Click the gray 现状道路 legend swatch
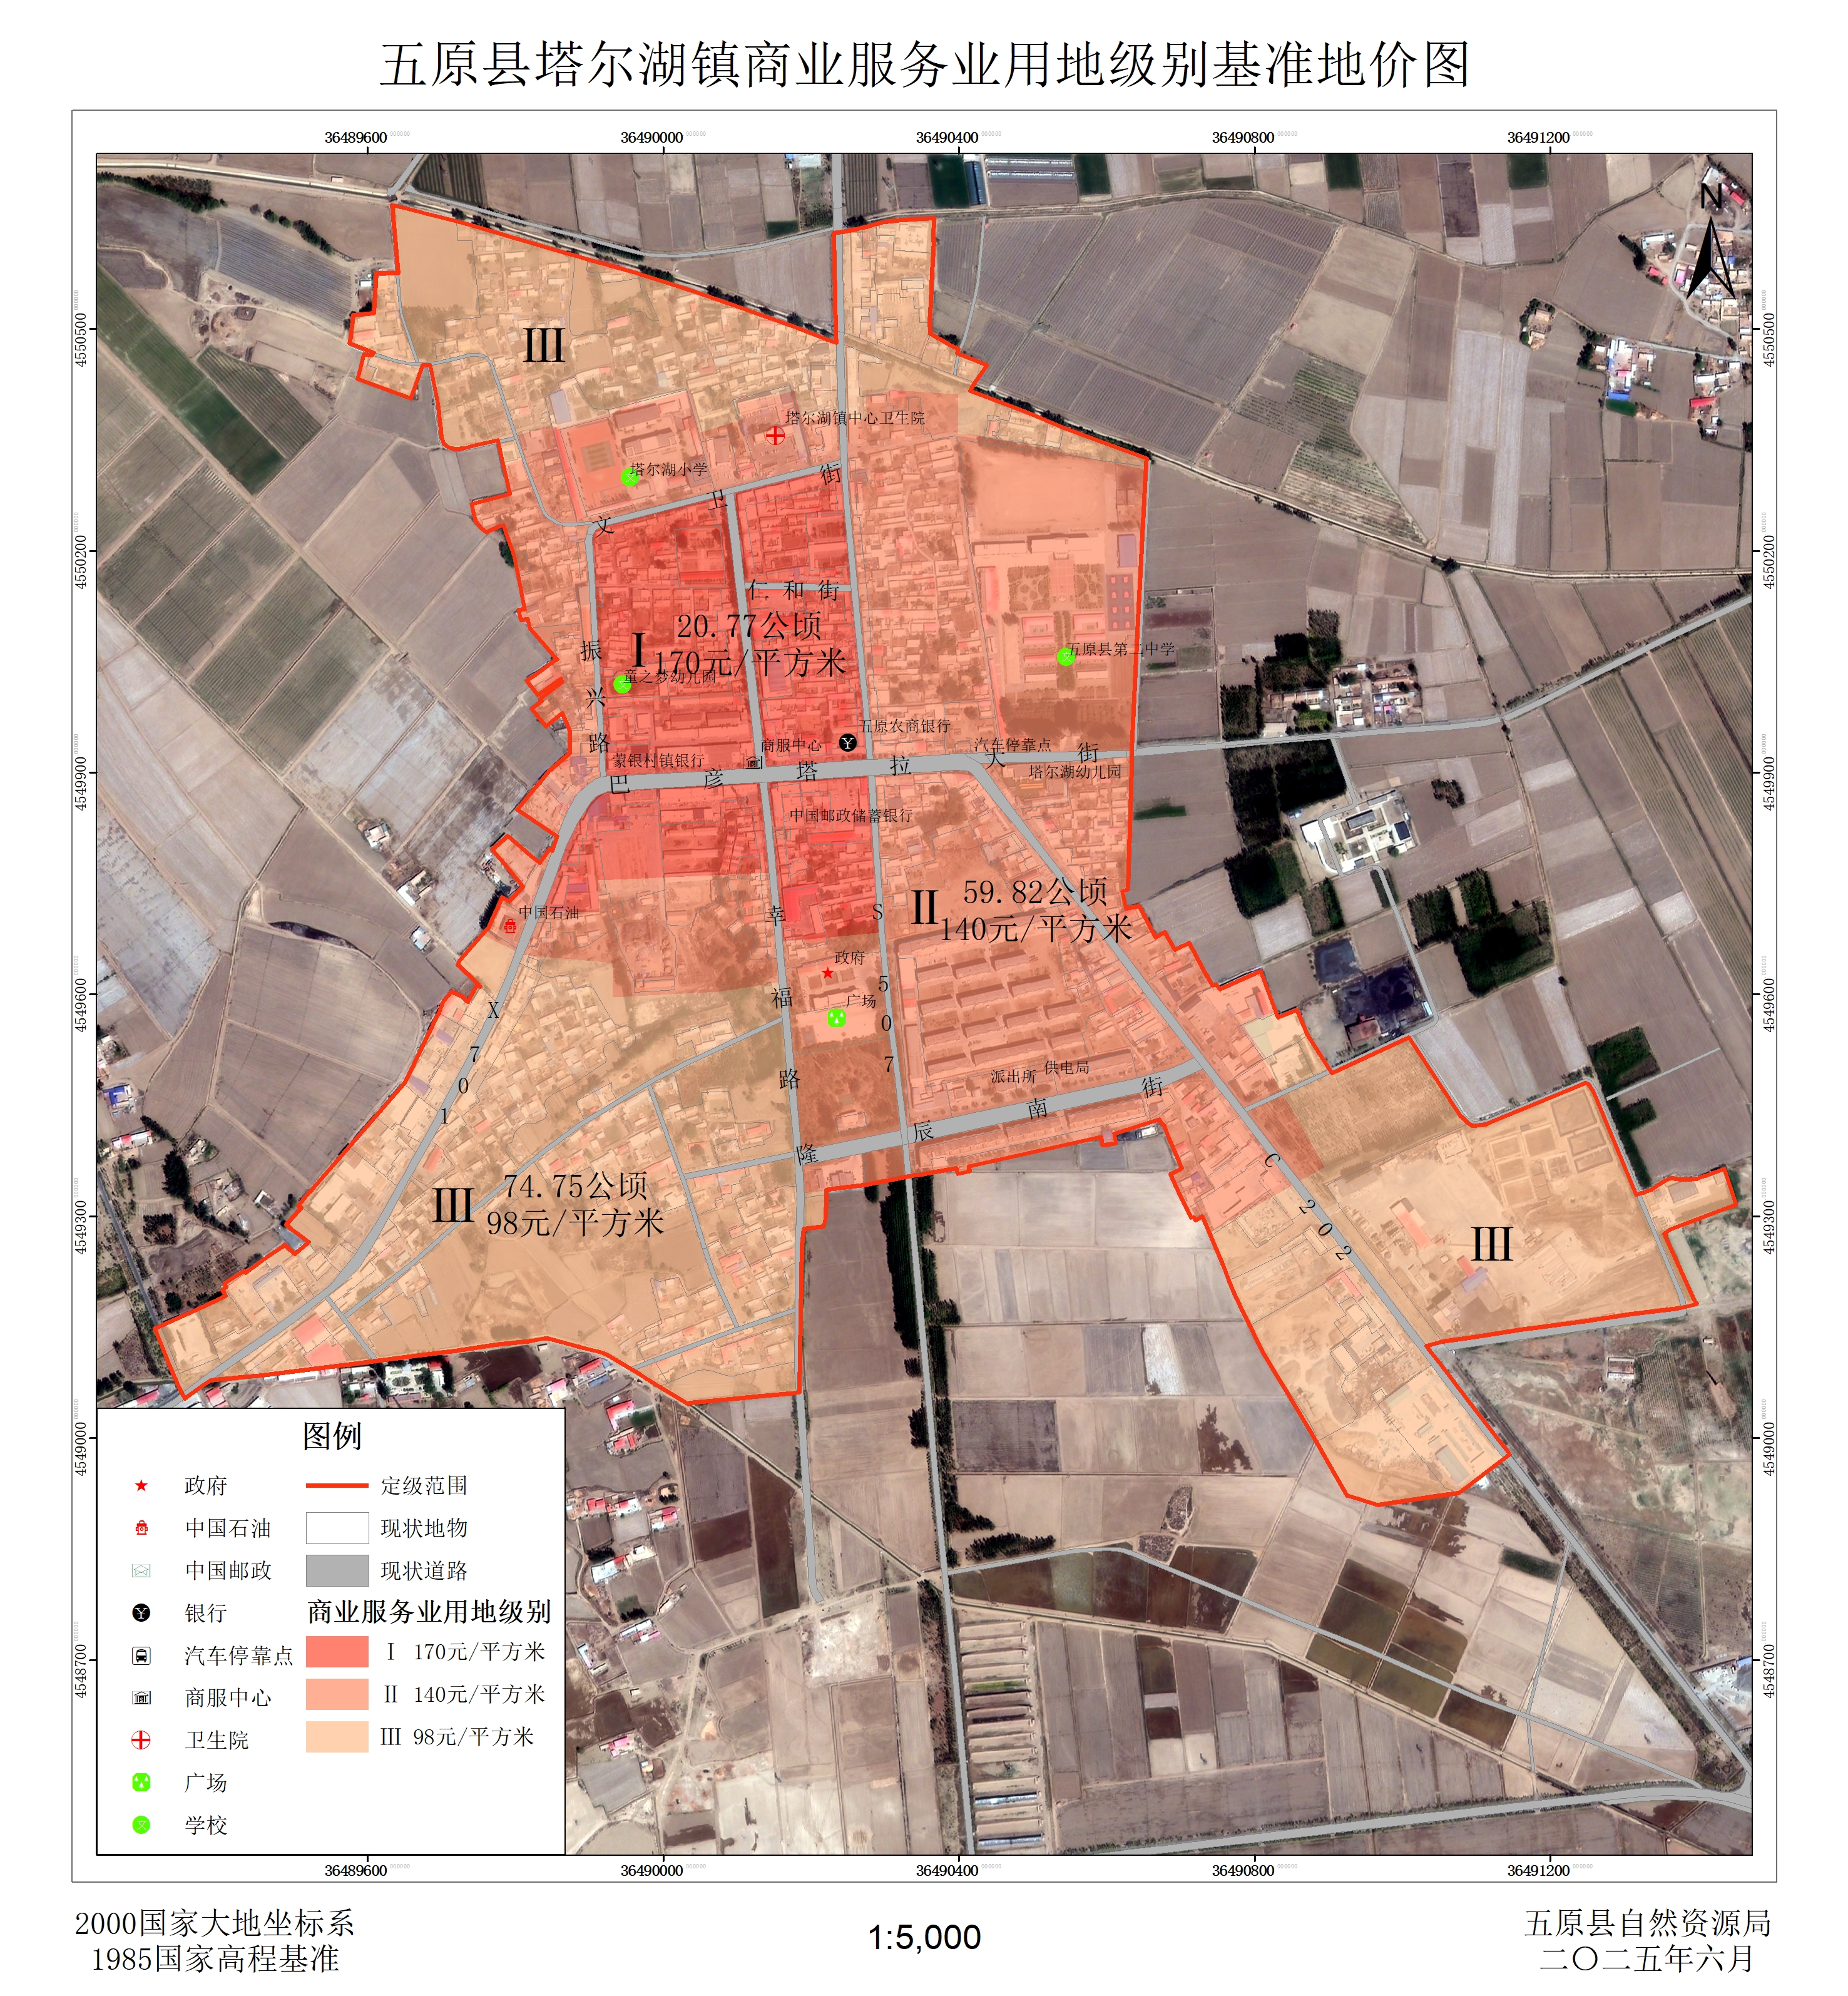This screenshot has height=1996, width=1848. pyautogui.click(x=337, y=1570)
